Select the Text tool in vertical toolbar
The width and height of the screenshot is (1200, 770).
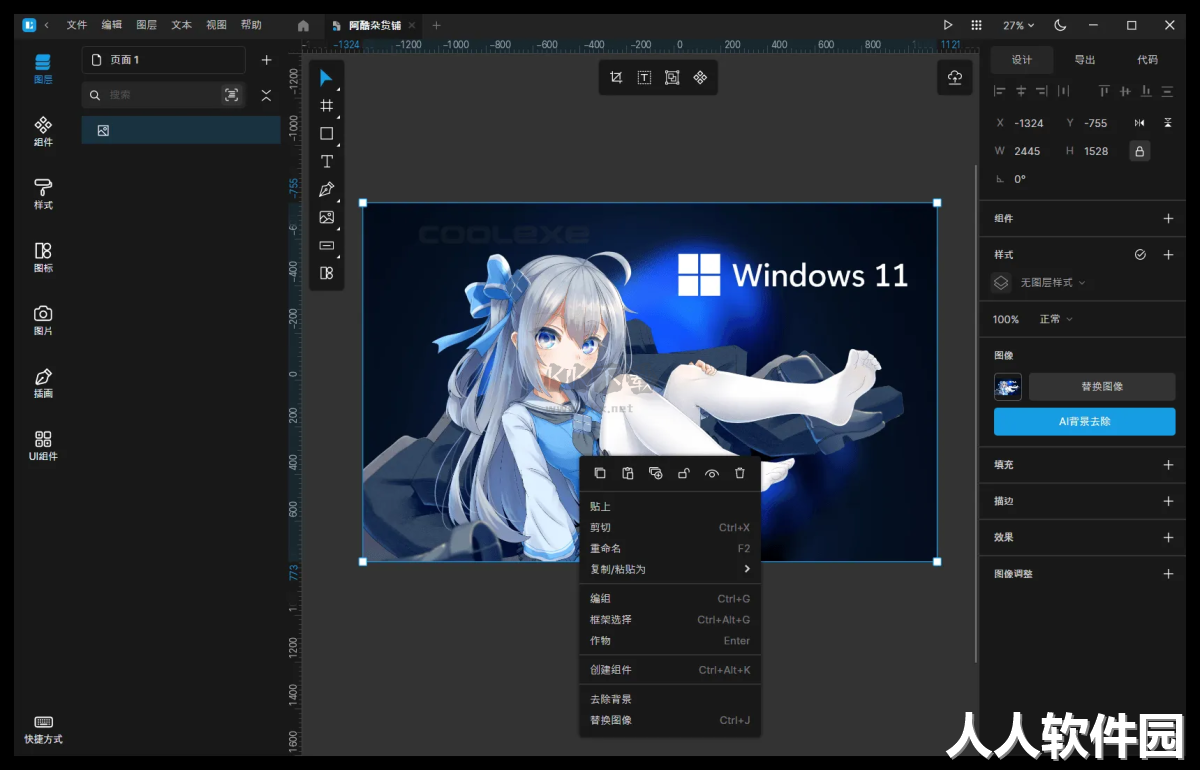pyautogui.click(x=326, y=161)
